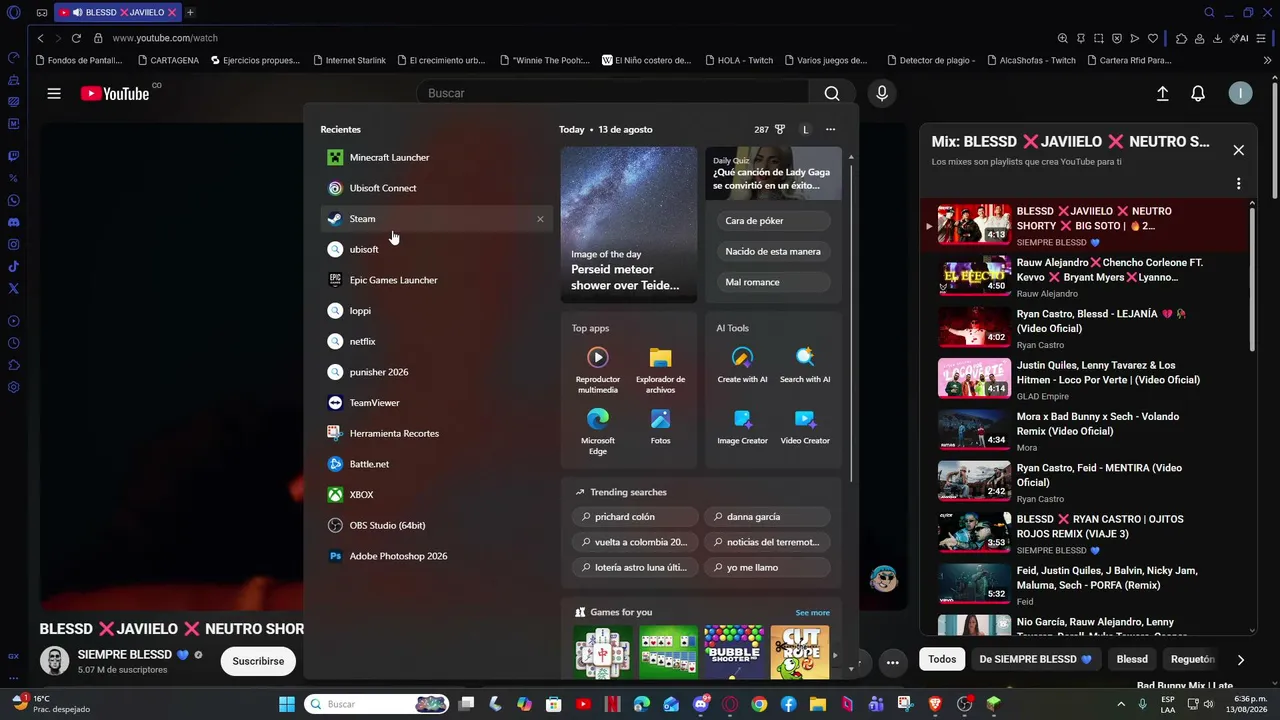Screen dimensions: 1280x720
Task: Open Netflix from the Windows taskbar
Action: tap(612, 704)
